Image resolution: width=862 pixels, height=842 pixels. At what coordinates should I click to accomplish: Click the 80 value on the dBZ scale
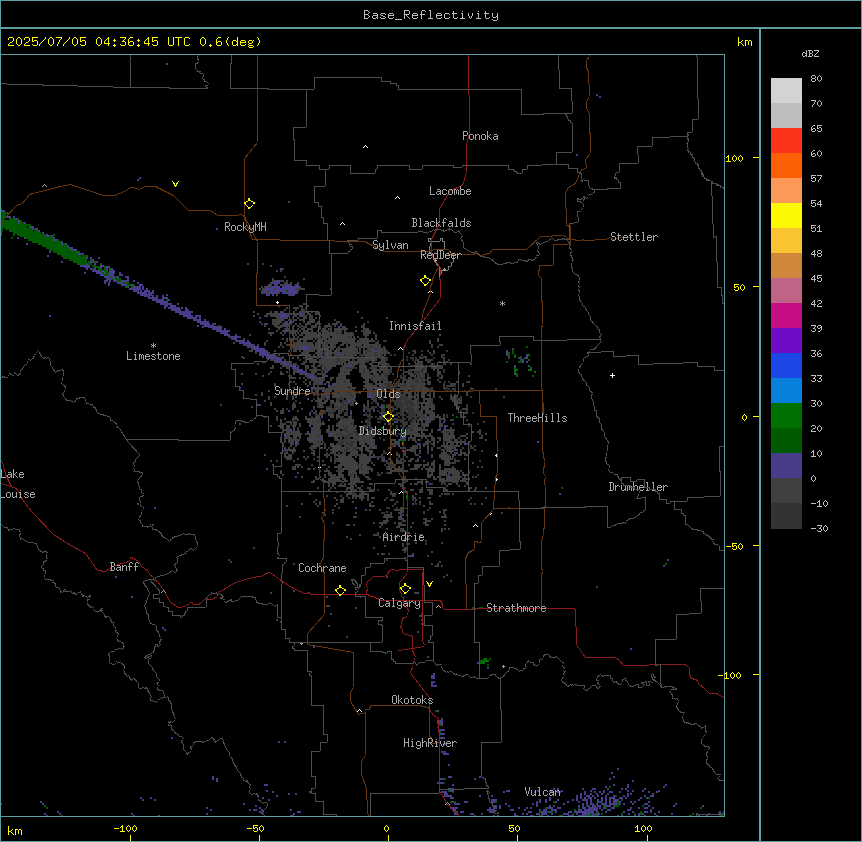pyautogui.click(x=816, y=79)
